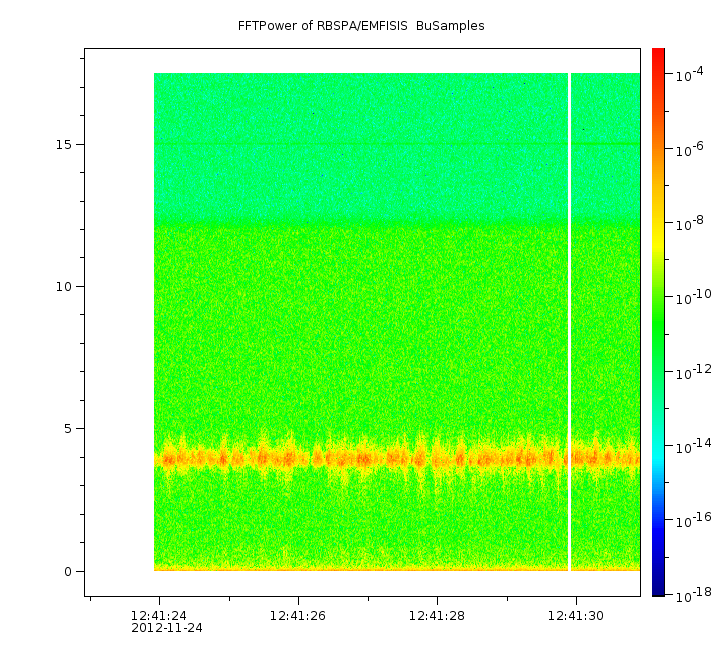
Task: Click the color bar label 10^-14
Action: [694, 446]
